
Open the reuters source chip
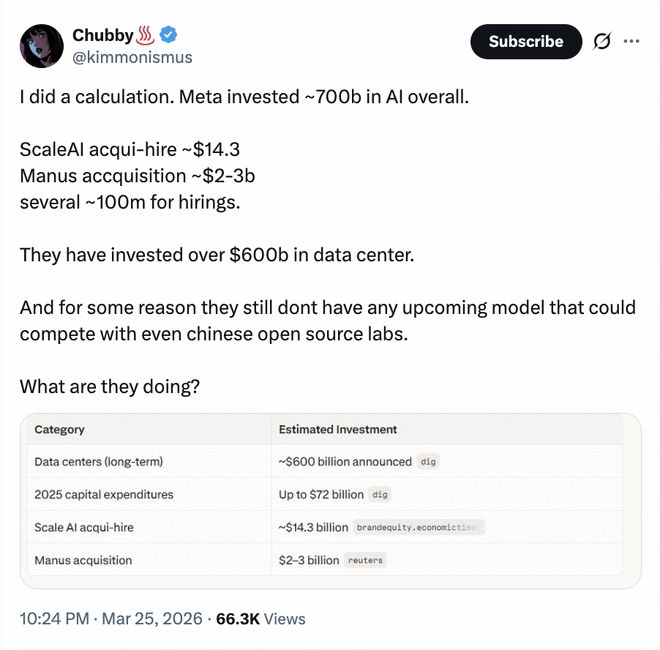[365, 561]
